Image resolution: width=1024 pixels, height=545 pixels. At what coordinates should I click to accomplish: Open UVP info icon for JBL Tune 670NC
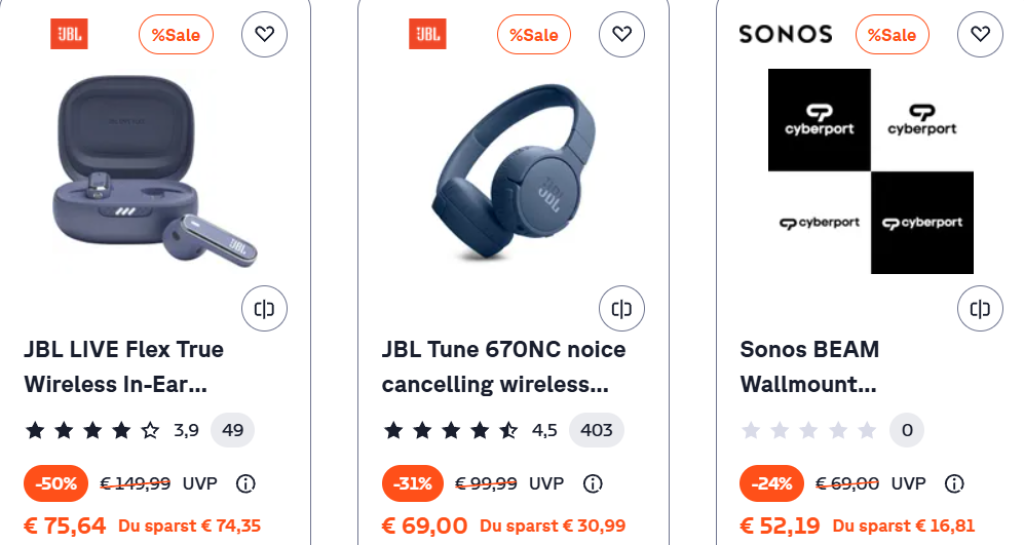click(592, 484)
